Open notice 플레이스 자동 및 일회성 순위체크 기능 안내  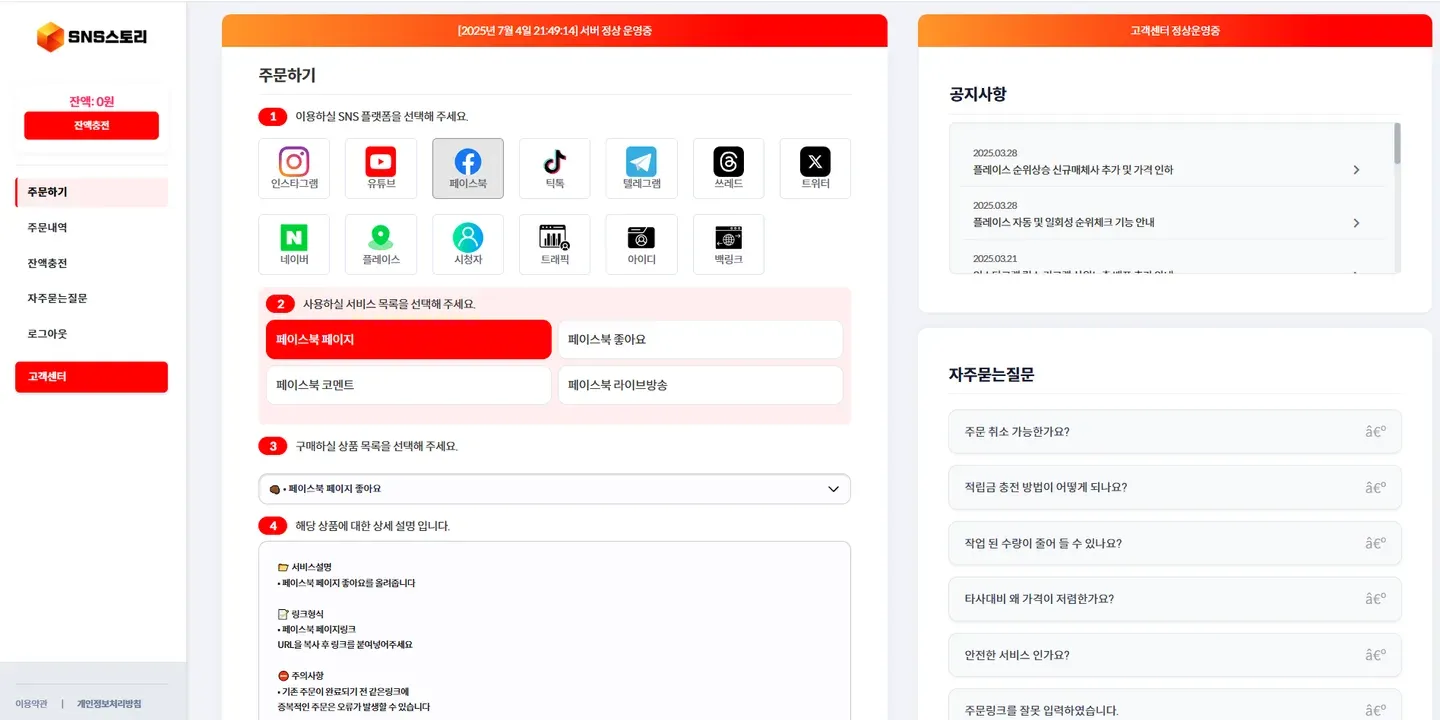pos(1169,214)
